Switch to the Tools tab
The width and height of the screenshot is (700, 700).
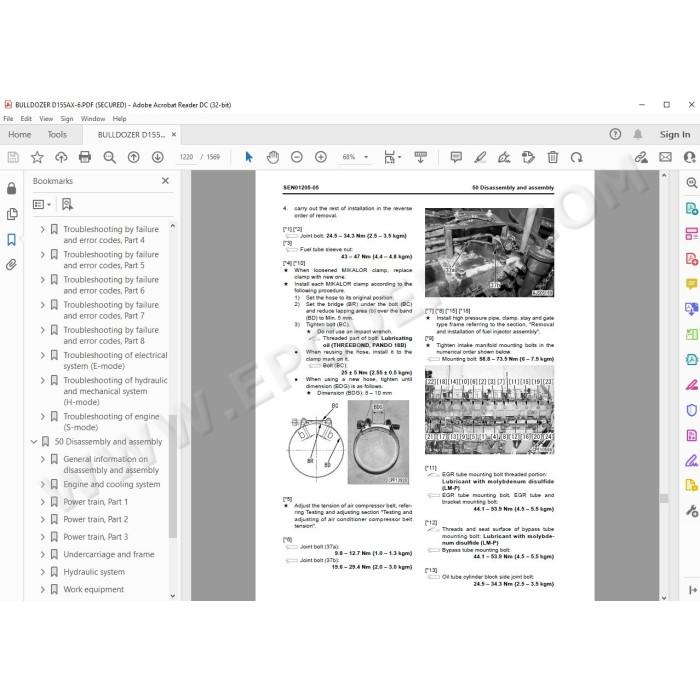tap(57, 134)
